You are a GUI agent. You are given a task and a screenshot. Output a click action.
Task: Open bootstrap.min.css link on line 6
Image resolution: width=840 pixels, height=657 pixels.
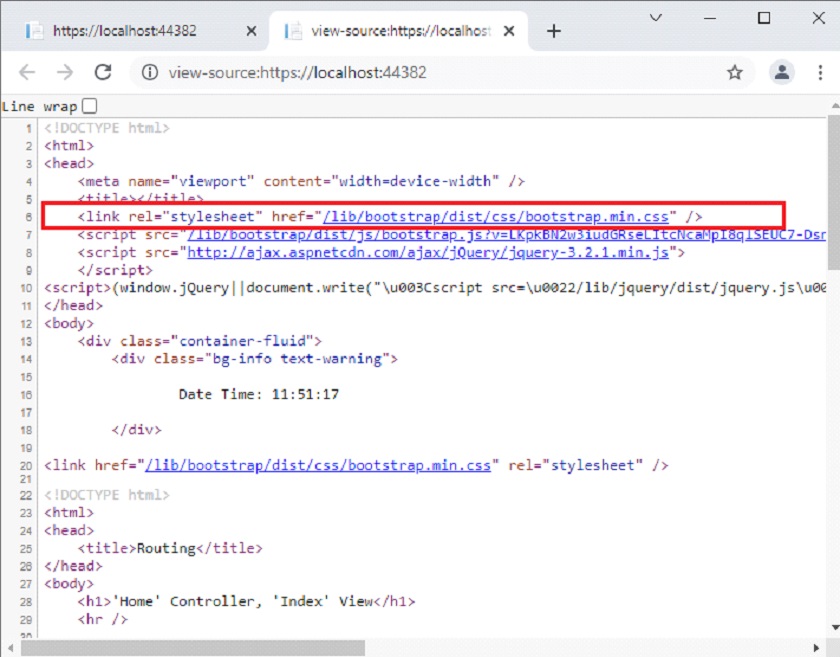coord(496,216)
